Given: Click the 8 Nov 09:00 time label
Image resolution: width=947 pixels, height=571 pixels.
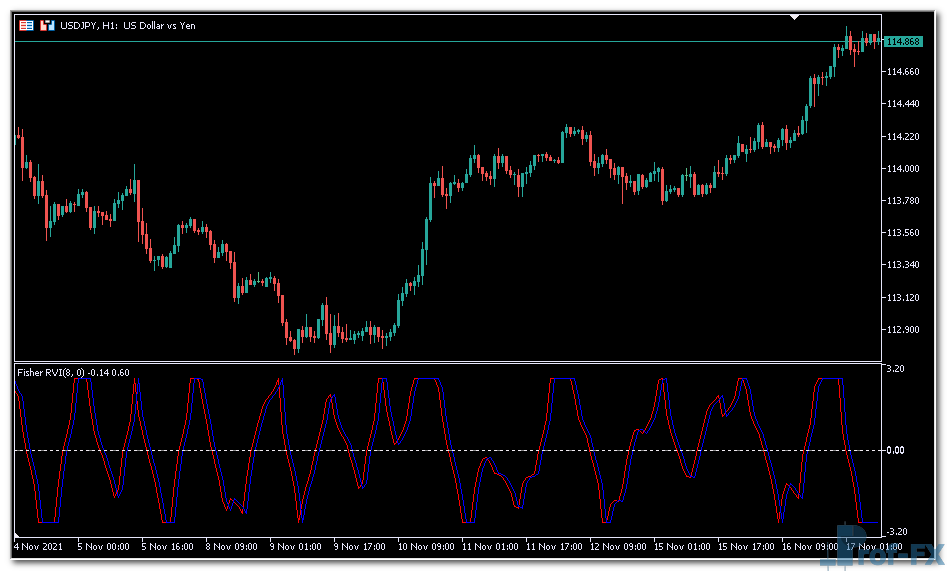Looking at the screenshot, I should click(x=233, y=547).
